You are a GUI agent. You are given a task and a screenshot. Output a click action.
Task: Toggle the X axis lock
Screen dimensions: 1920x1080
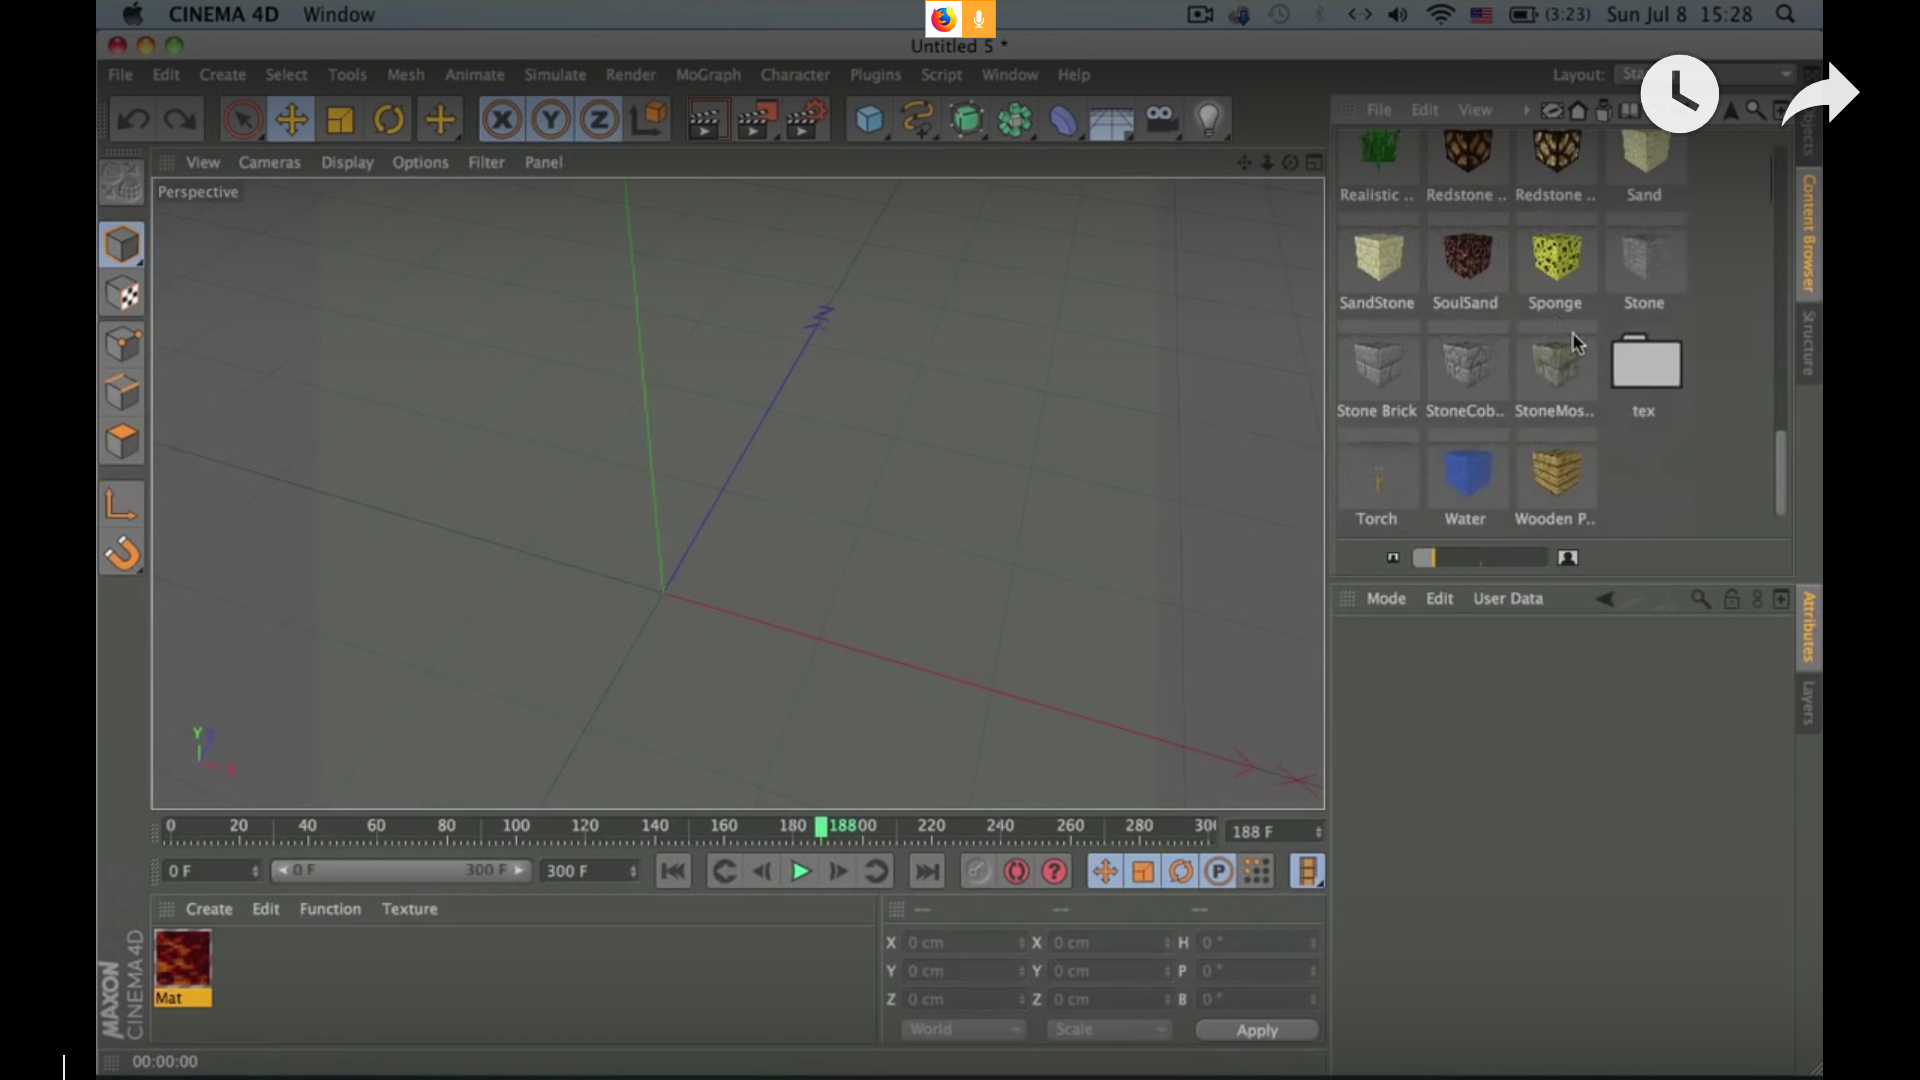(502, 120)
